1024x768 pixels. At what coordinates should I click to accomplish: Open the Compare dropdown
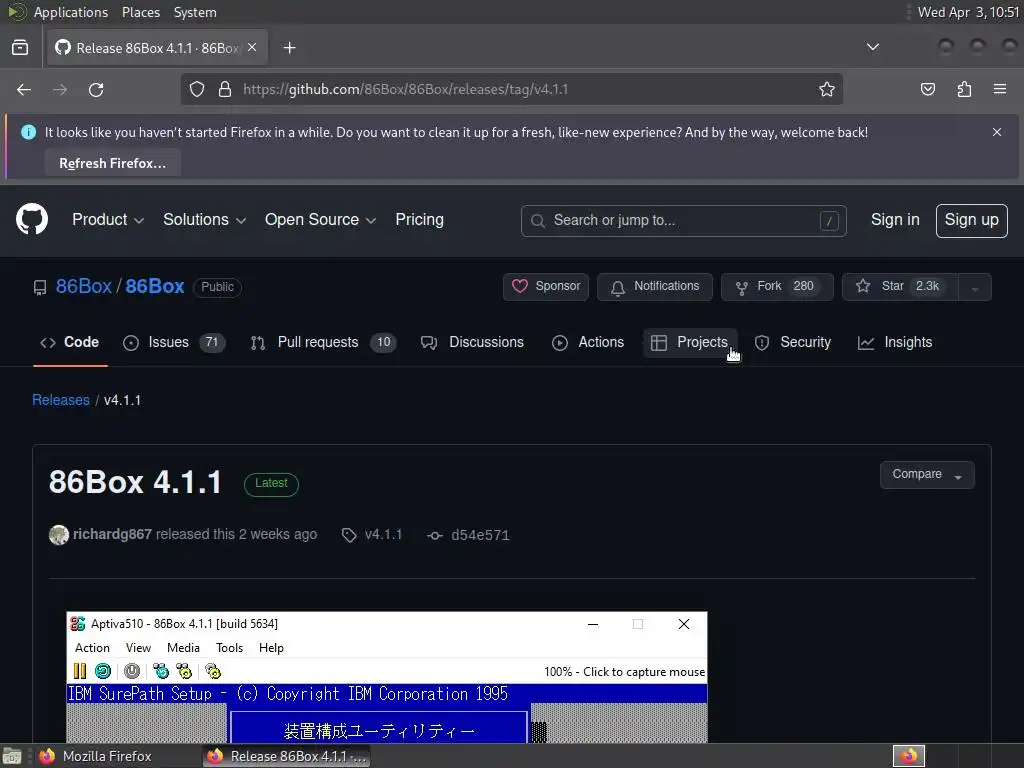click(927, 475)
